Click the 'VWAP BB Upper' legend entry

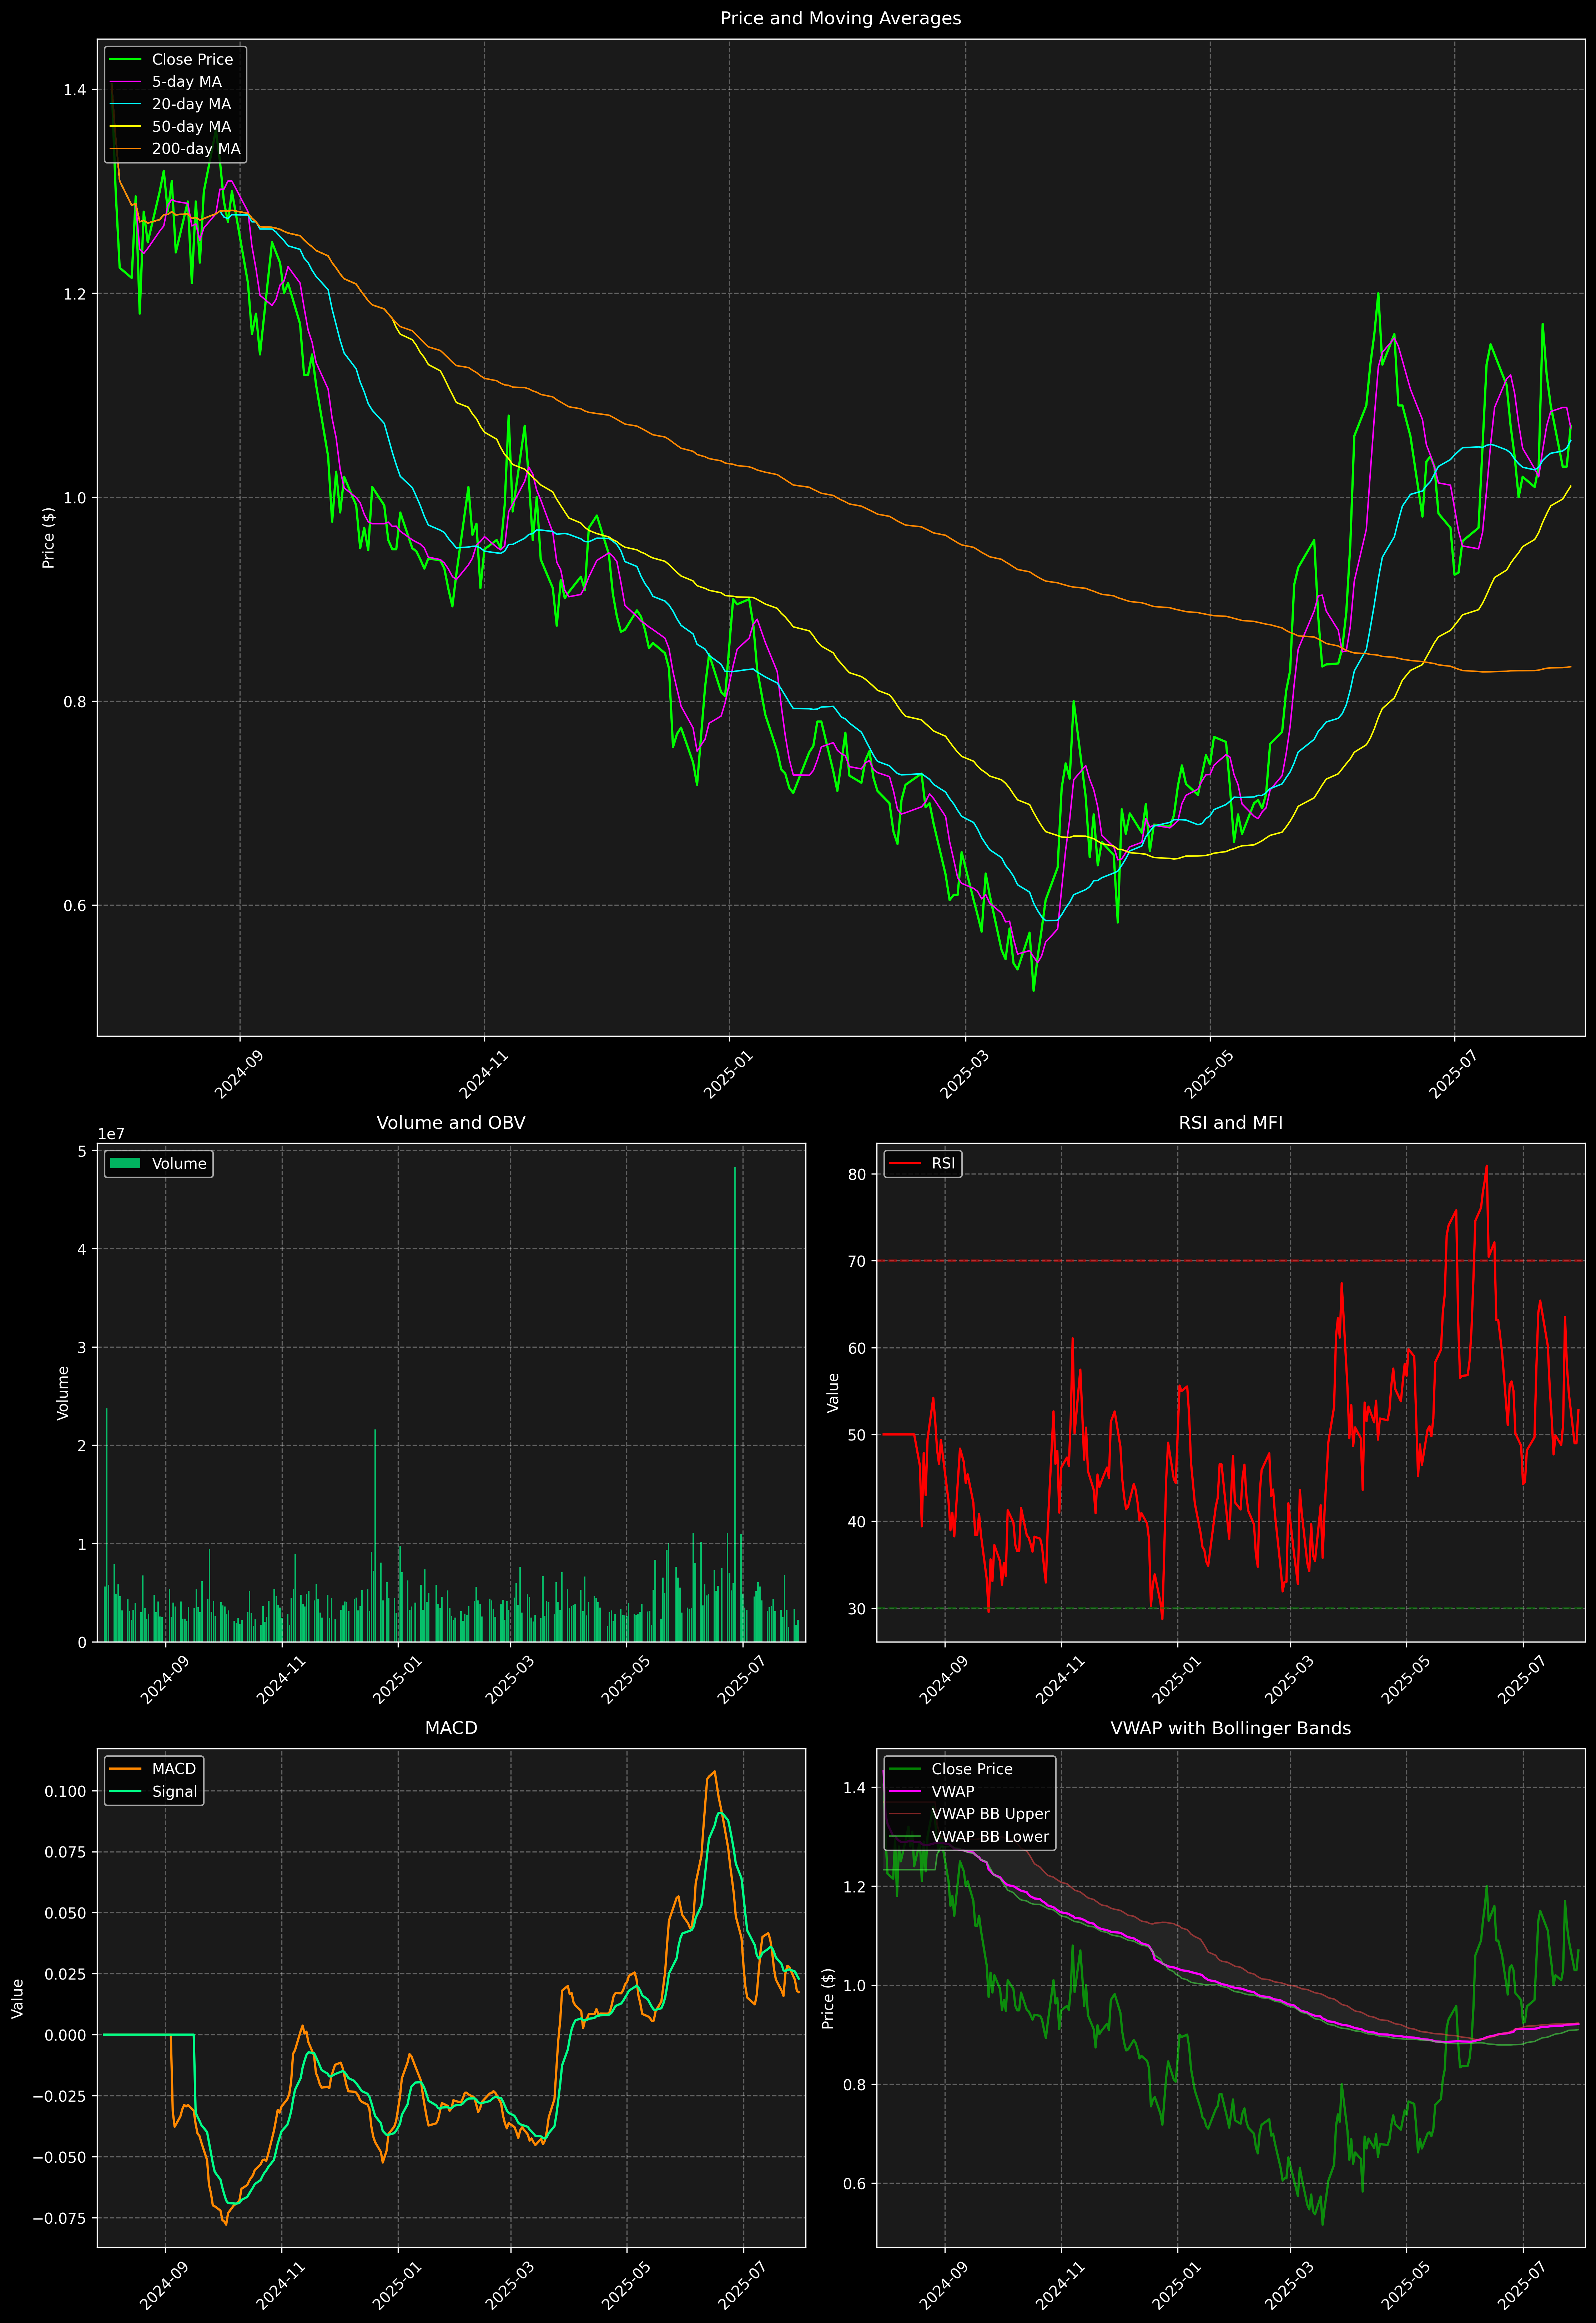point(969,1814)
